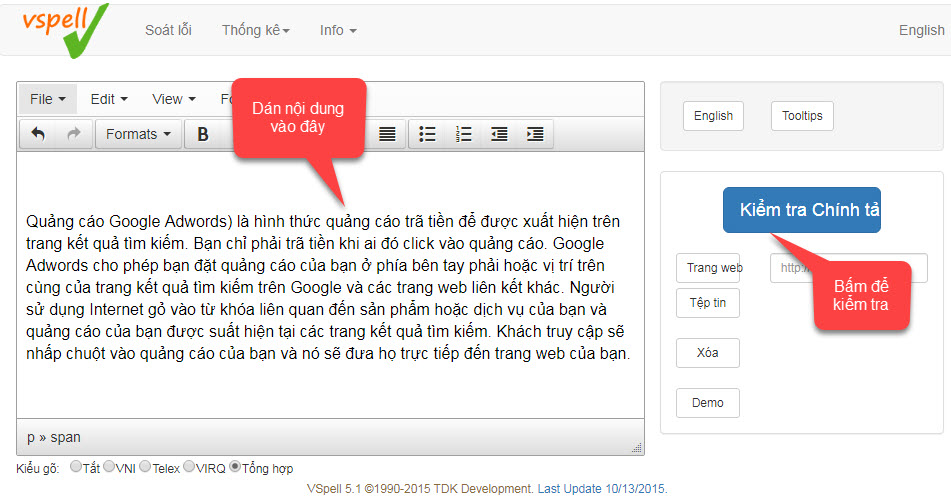Open the View menu in the editor
Viewport: 951px width, 499px height.
pyautogui.click(x=173, y=99)
